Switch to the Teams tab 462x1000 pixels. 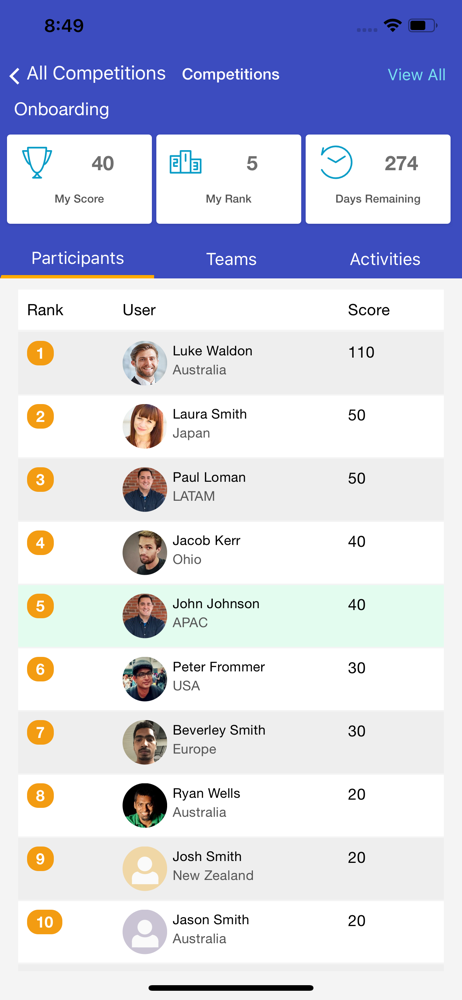coord(231,259)
